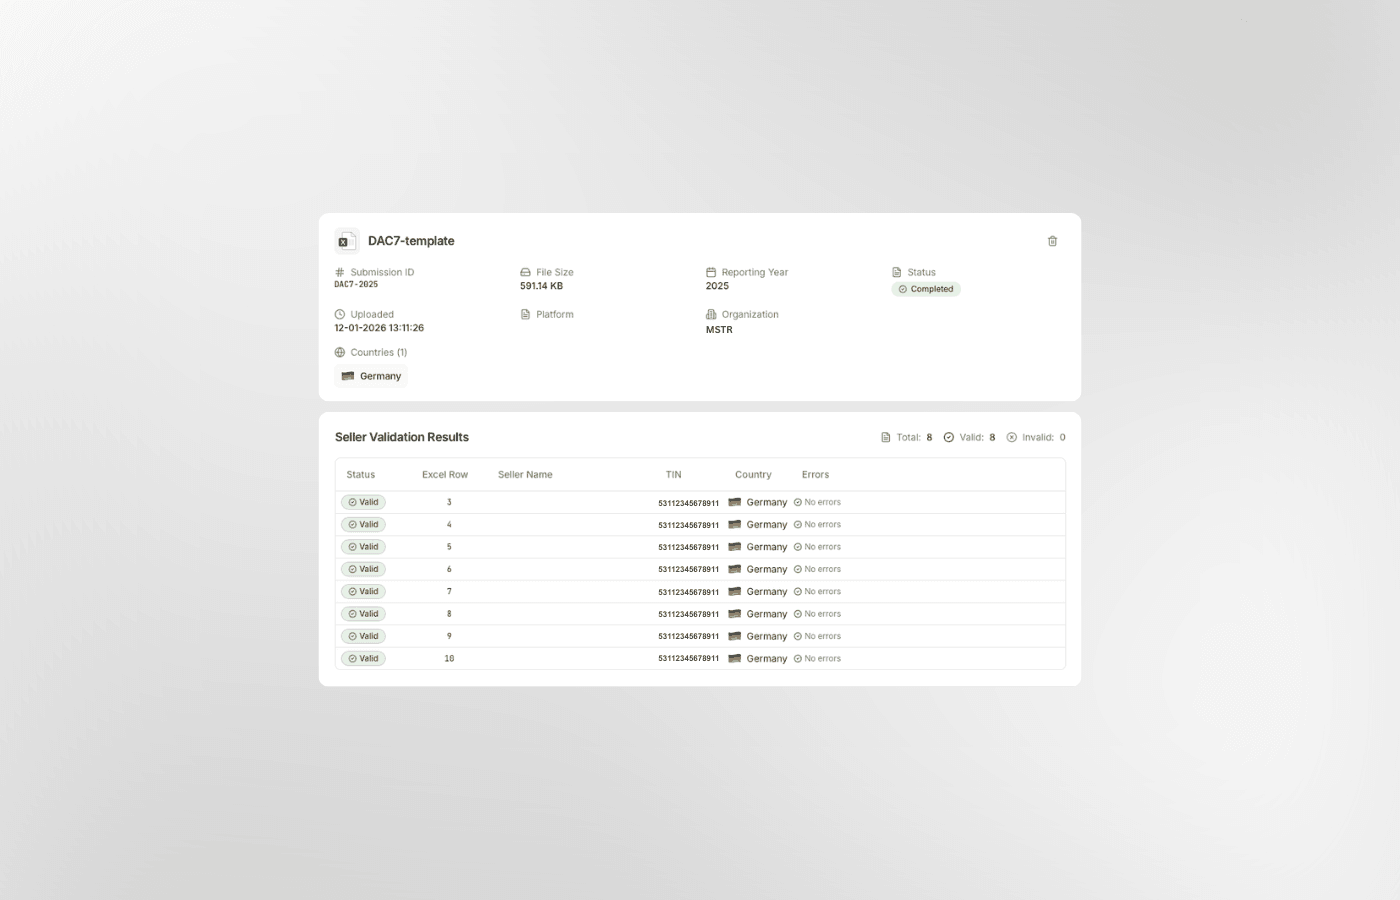Open the Errors column header
1400x900 pixels.
(x=815, y=474)
